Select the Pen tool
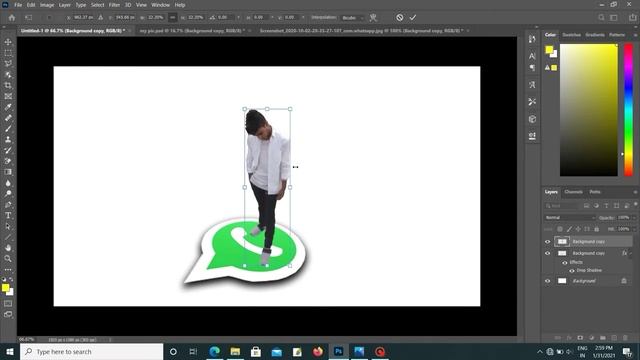 tap(8, 204)
